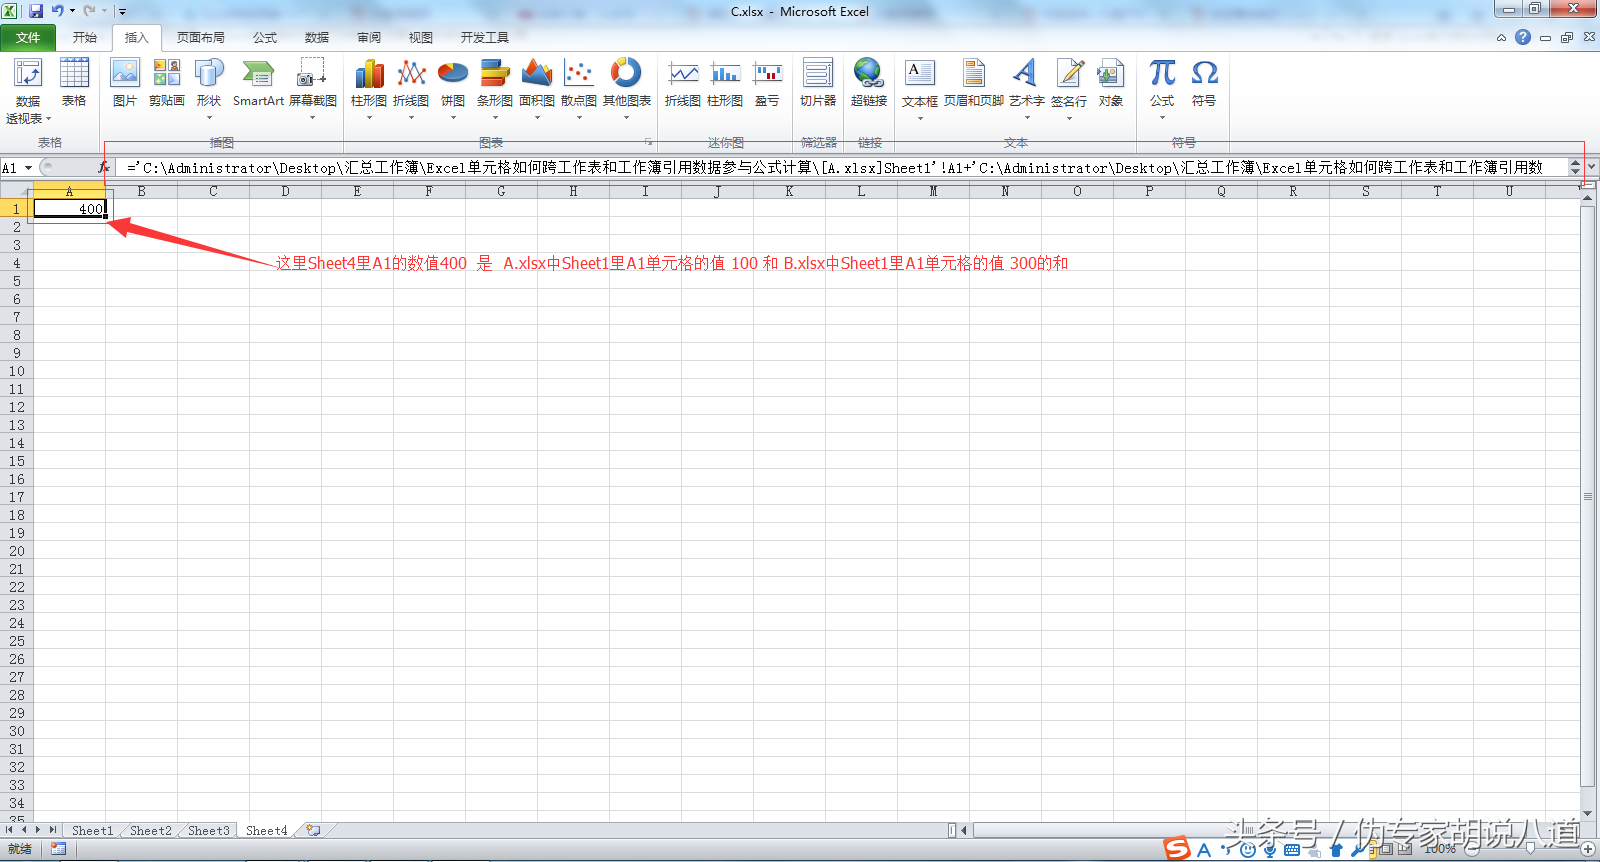
Task: Insert Win/Loss sparkline (盈亏)
Action: click(x=767, y=83)
